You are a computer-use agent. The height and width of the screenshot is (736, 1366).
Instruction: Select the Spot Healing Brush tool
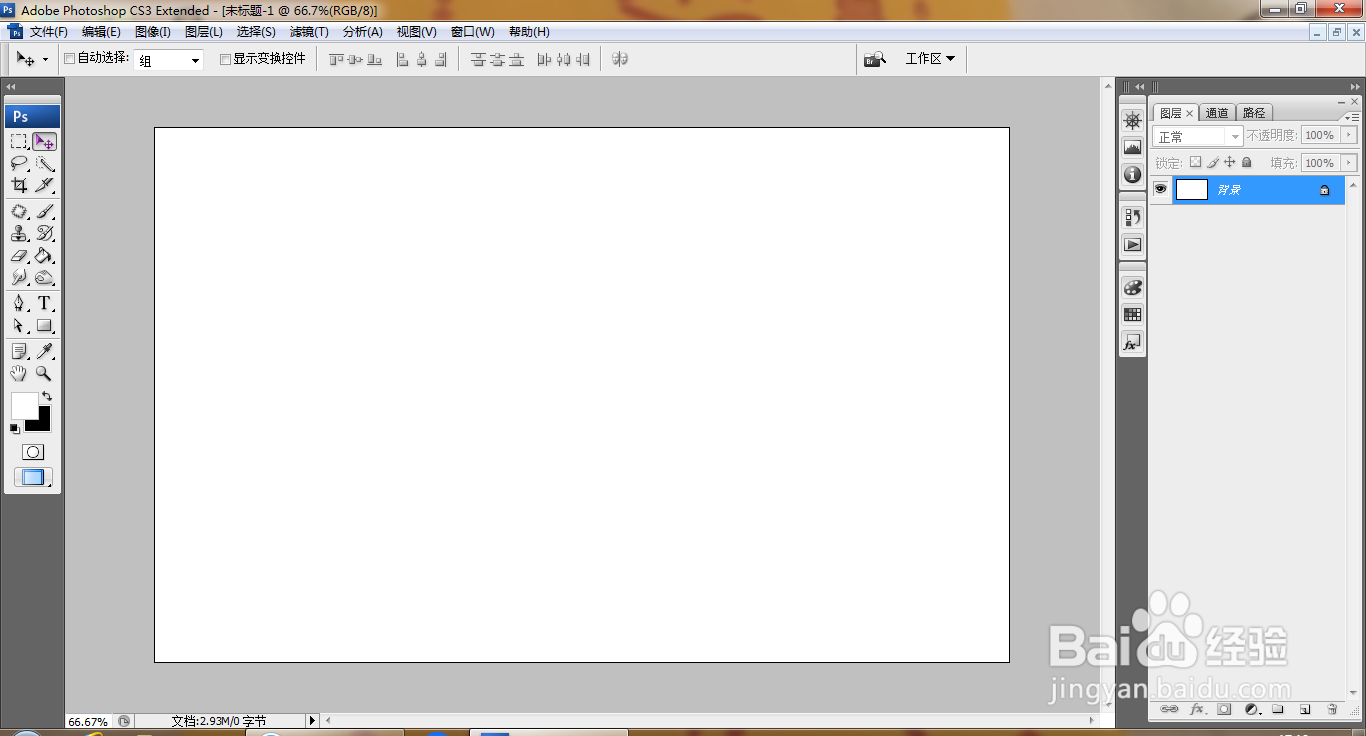tap(19, 212)
